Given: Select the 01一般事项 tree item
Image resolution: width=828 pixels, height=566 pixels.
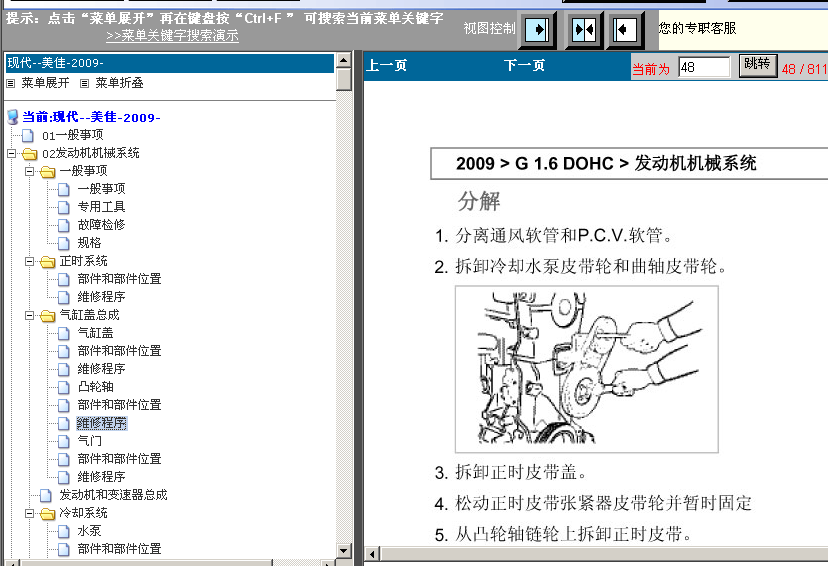Looking at the screenshot, I should (72, 135).
